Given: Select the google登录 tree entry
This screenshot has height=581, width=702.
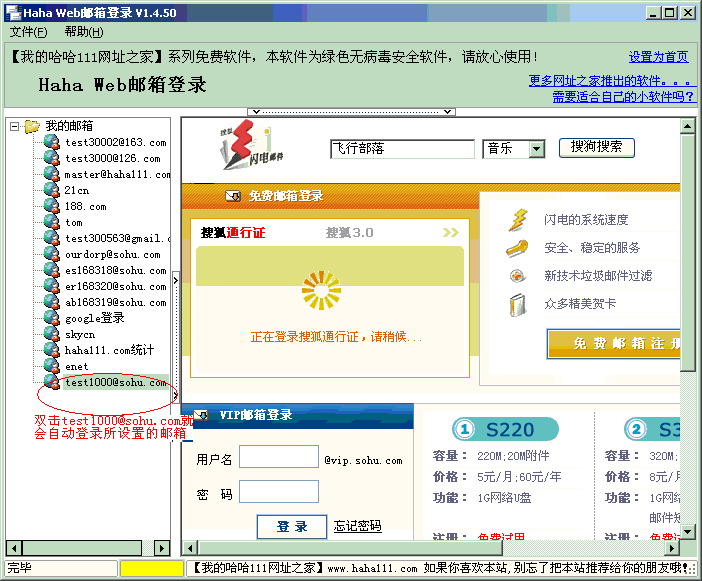Looking at the screenshot, I should (94, 318).
